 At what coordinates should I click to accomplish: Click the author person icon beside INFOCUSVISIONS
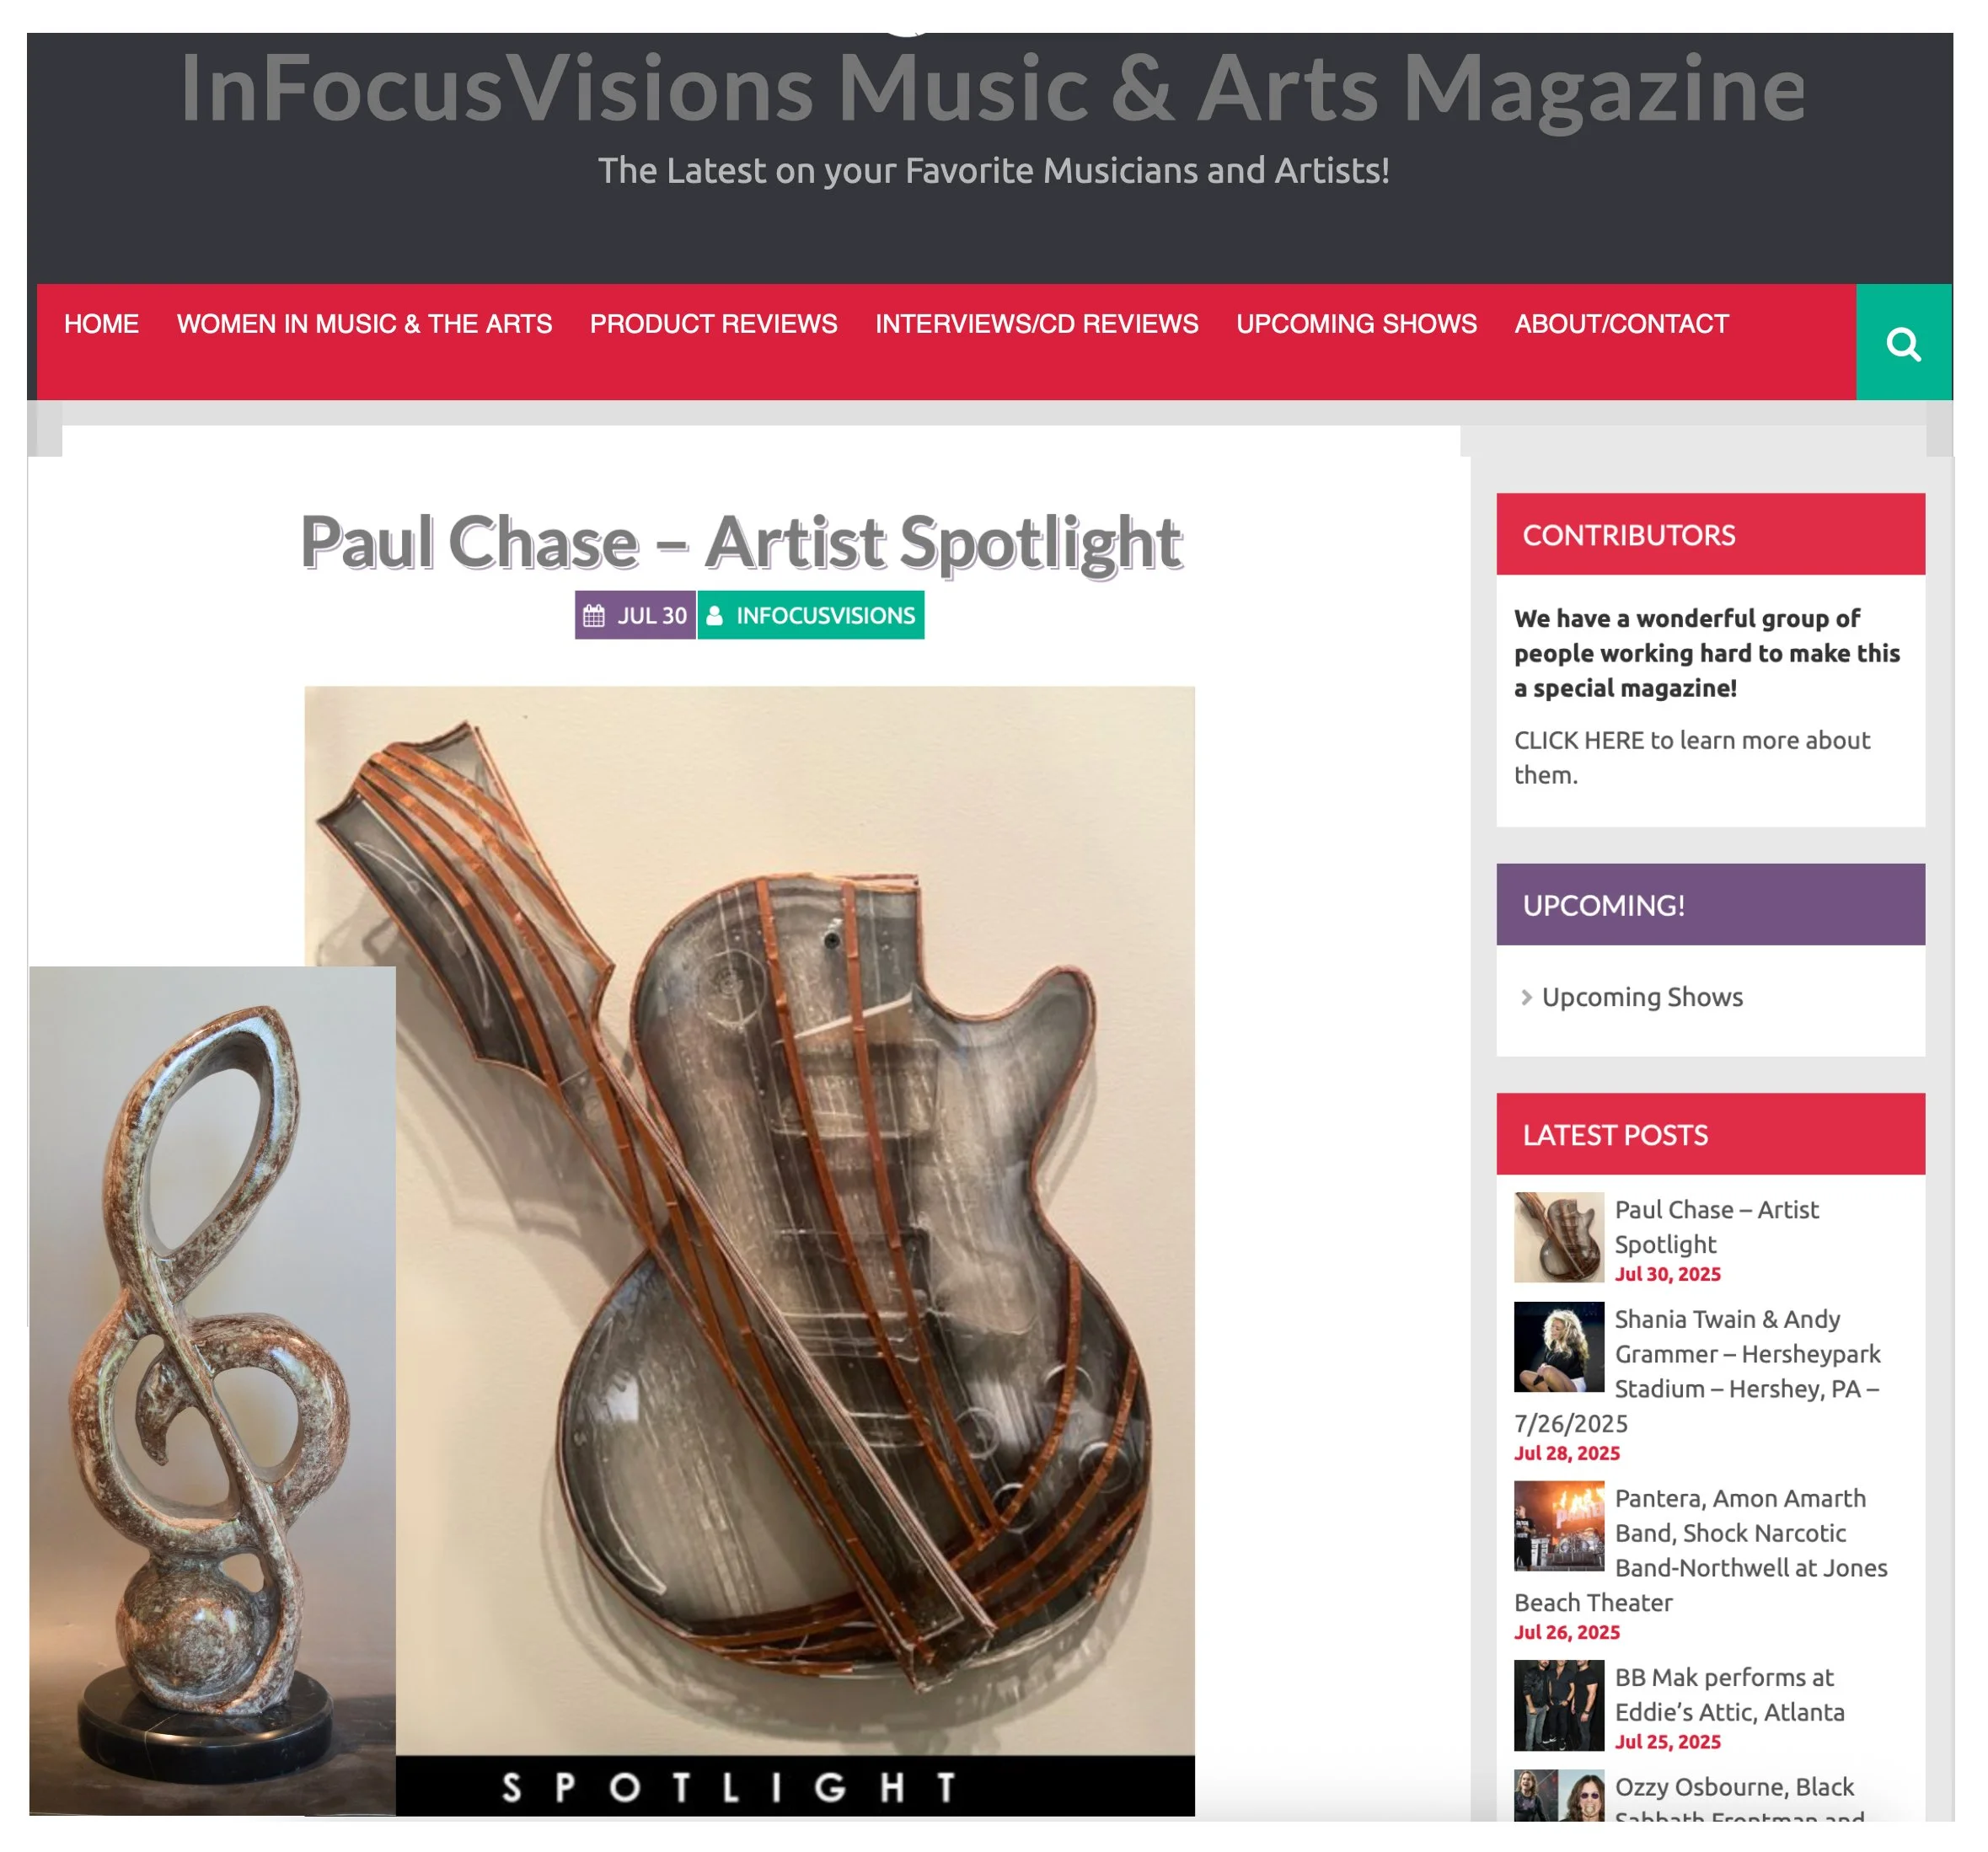(x=714, y=615)
